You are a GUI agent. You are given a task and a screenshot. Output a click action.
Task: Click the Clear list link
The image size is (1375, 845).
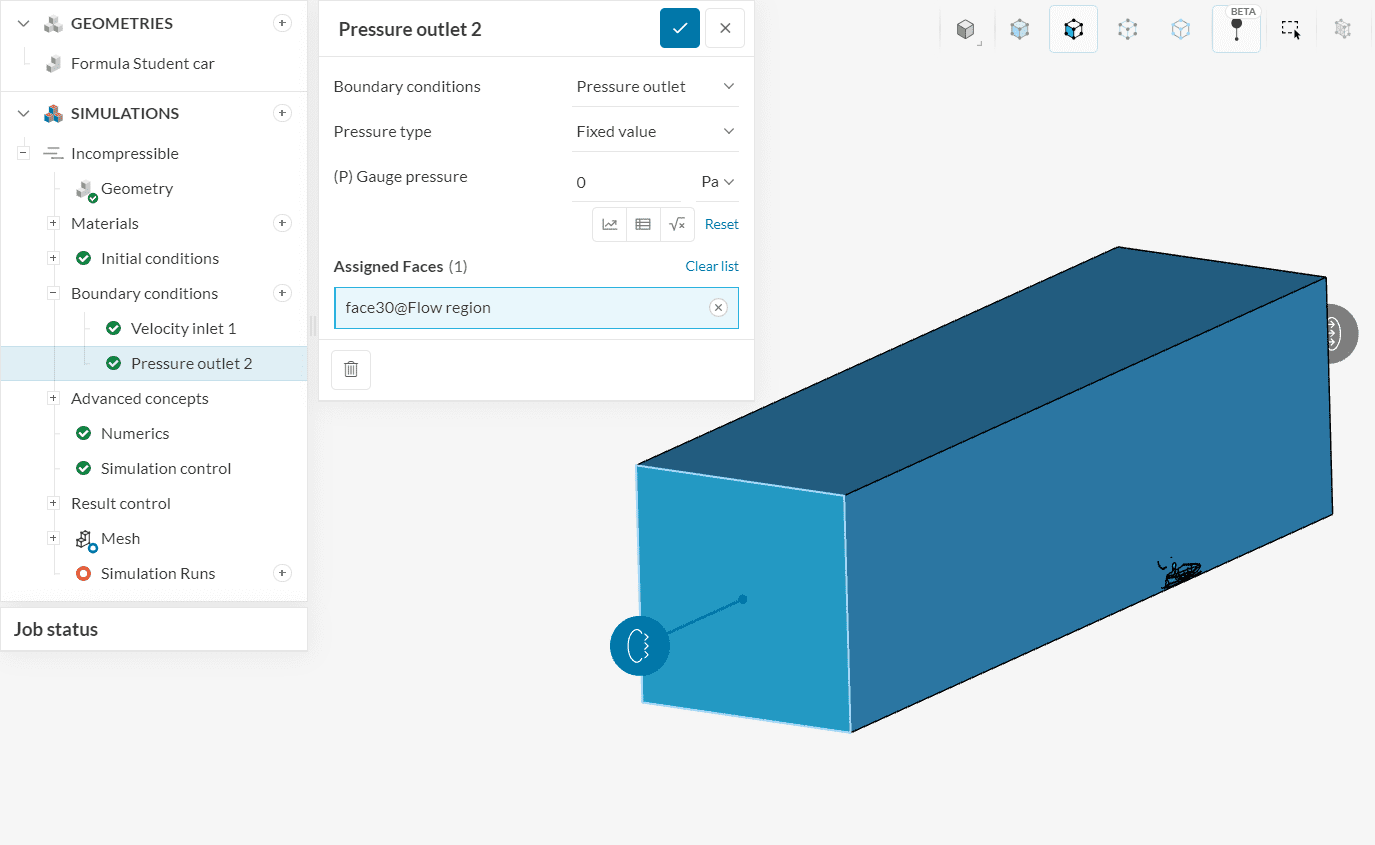coord(711,266)
